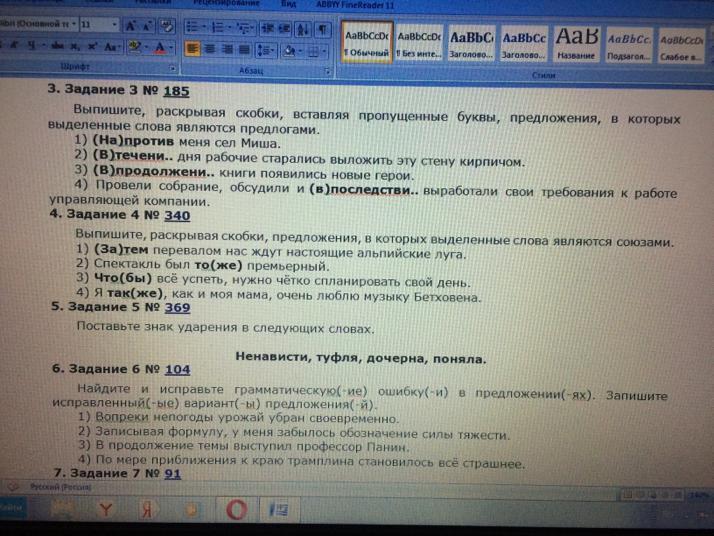Click the multilevel list icon
Screen dimensions: 714x536
pos(244,28)
